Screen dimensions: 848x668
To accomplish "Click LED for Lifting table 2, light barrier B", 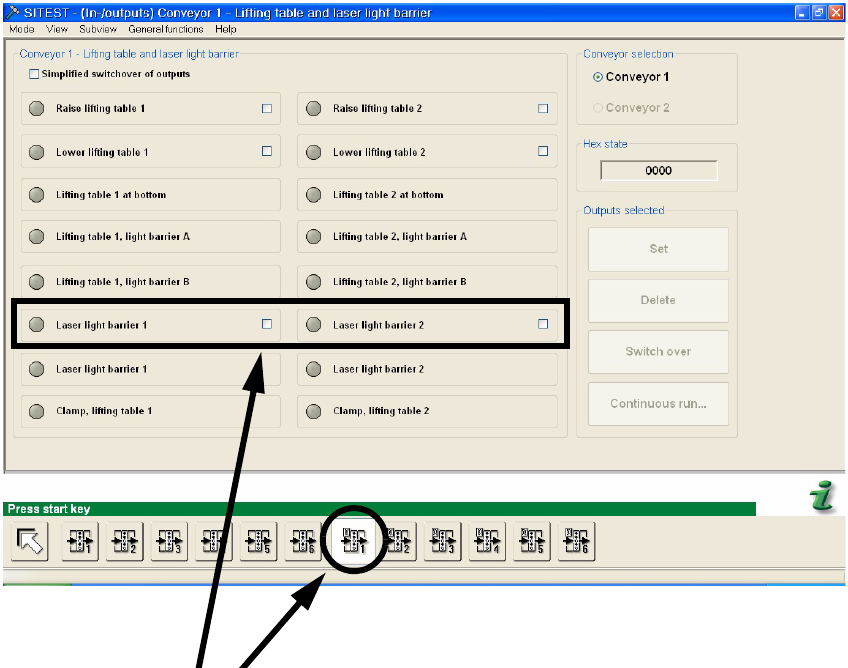I will 314,282.
